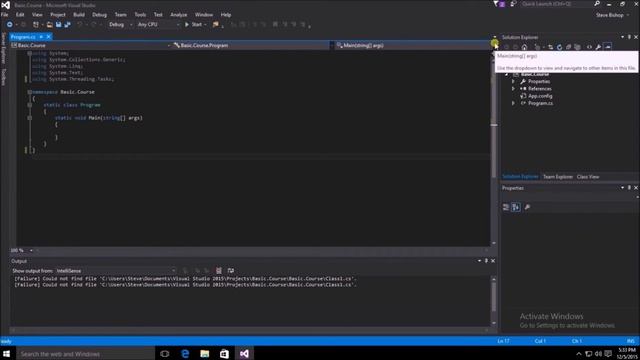Click the Open File folder icon
Image resolution: width=640 pixels, height=360 pixels.
[49, 24]
